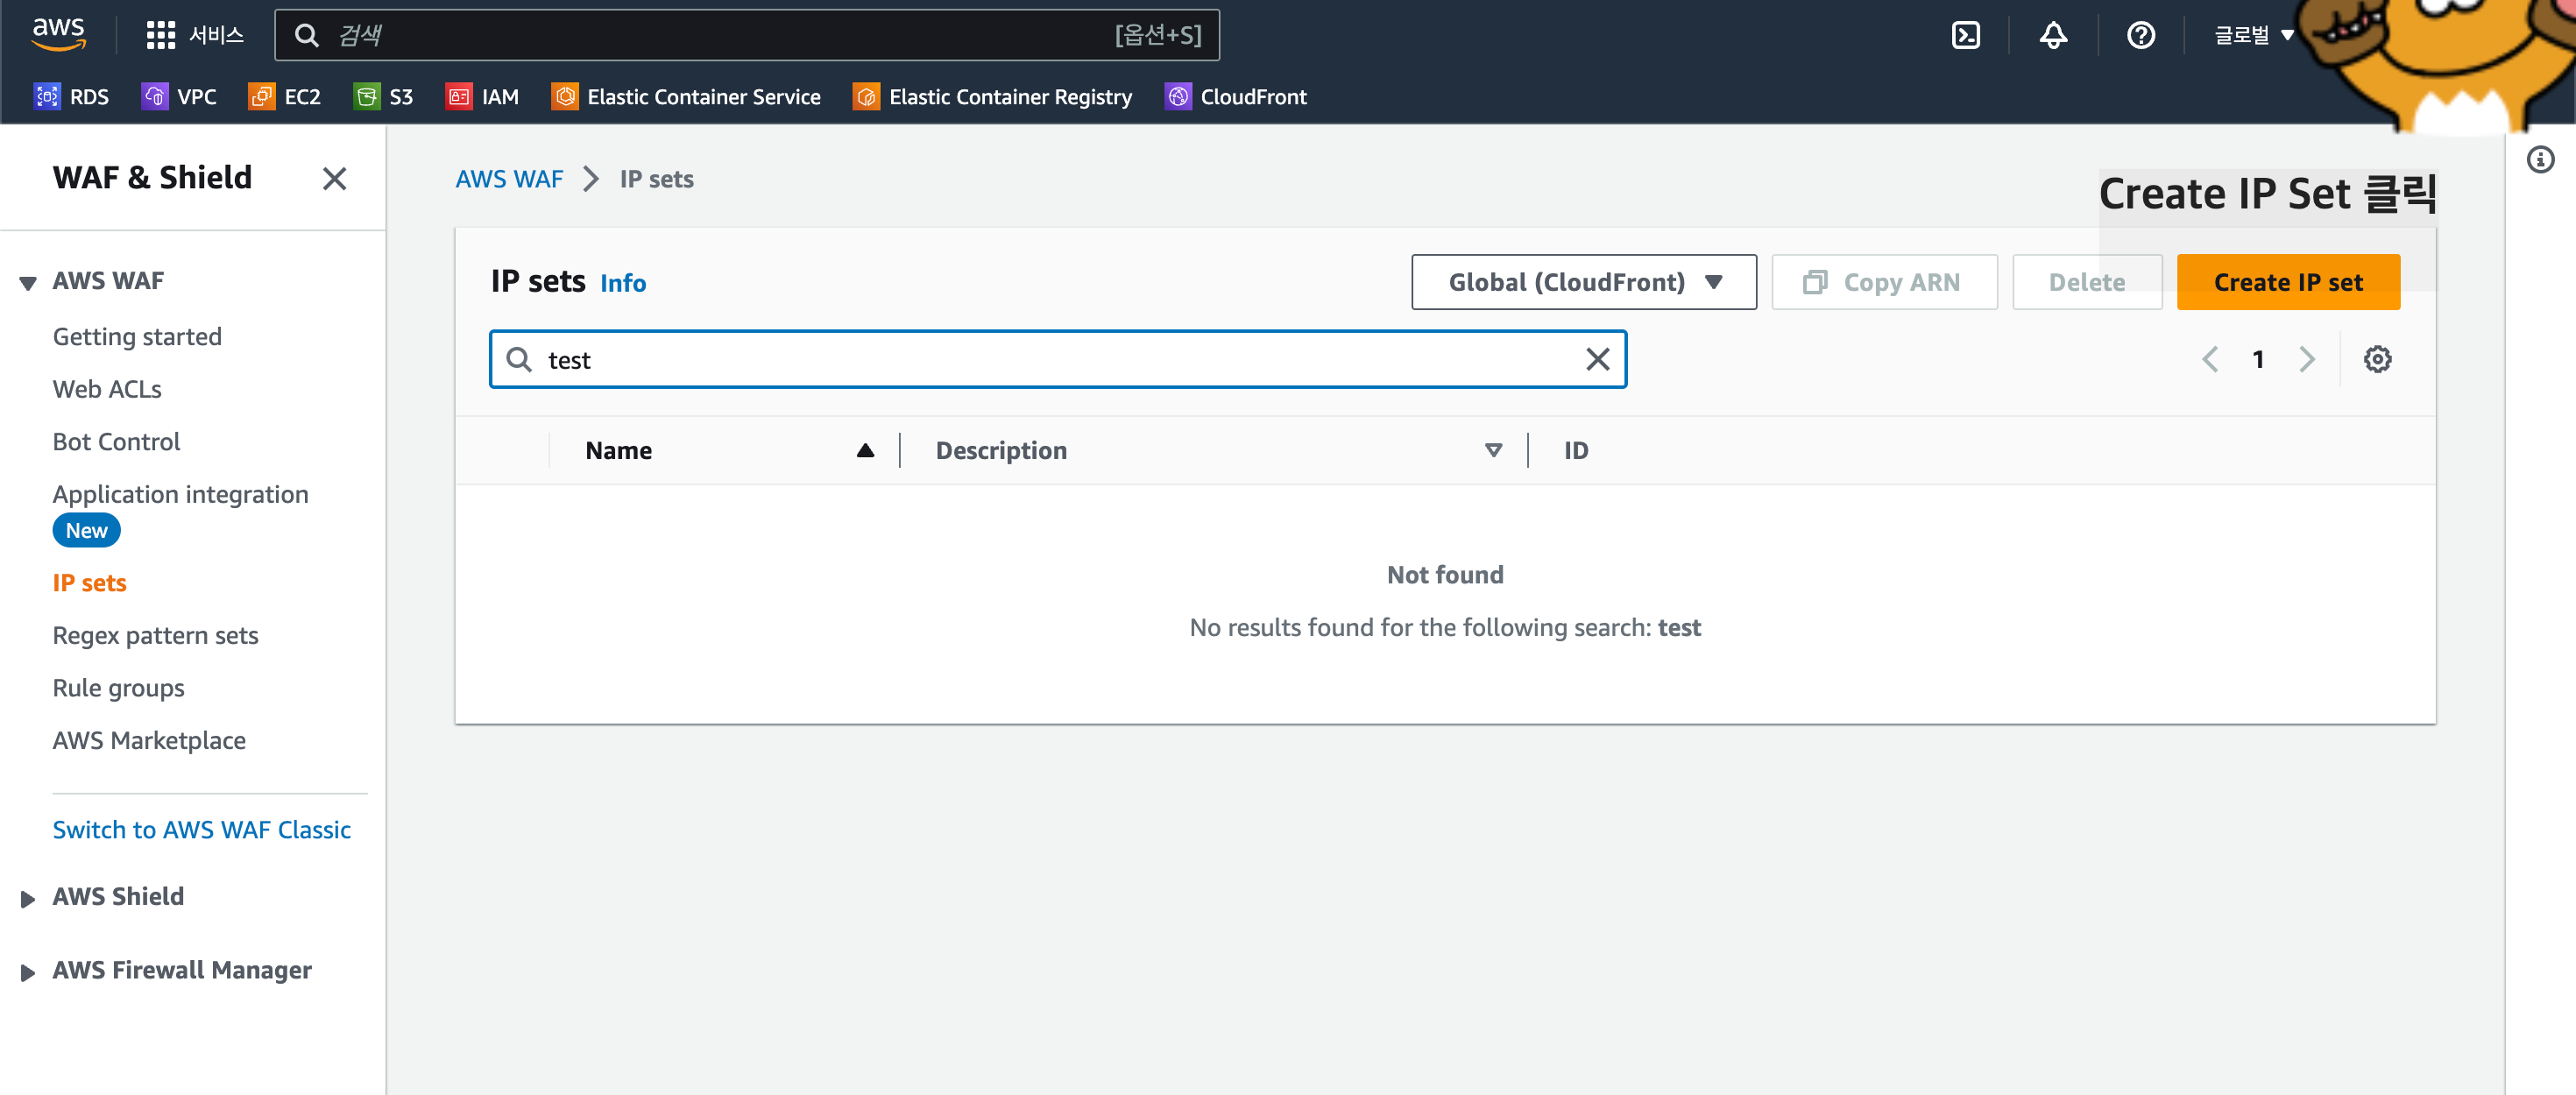Viewport: 2576px width, 1095px height.
Task: Click the Create IP set button
Action: tap(2287, 282)
